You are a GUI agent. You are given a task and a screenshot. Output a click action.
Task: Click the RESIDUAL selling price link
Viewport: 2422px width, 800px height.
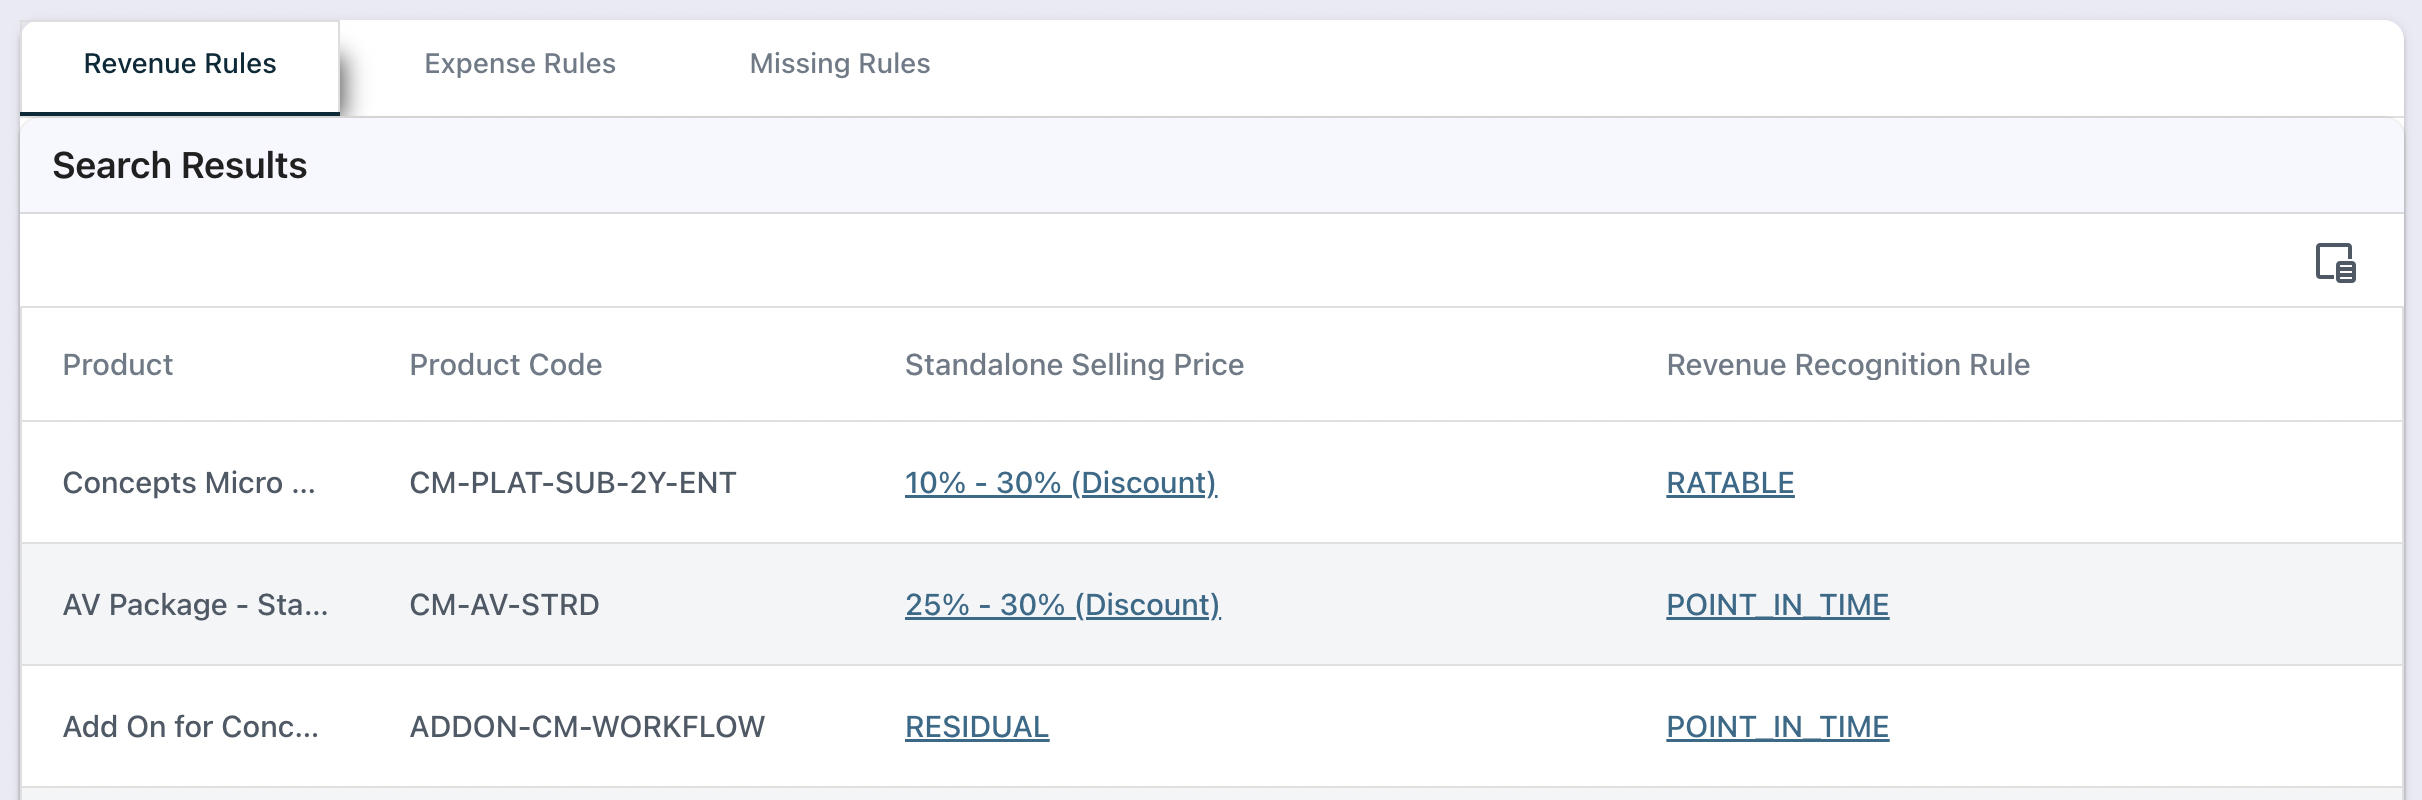click(x=977, y=727)
